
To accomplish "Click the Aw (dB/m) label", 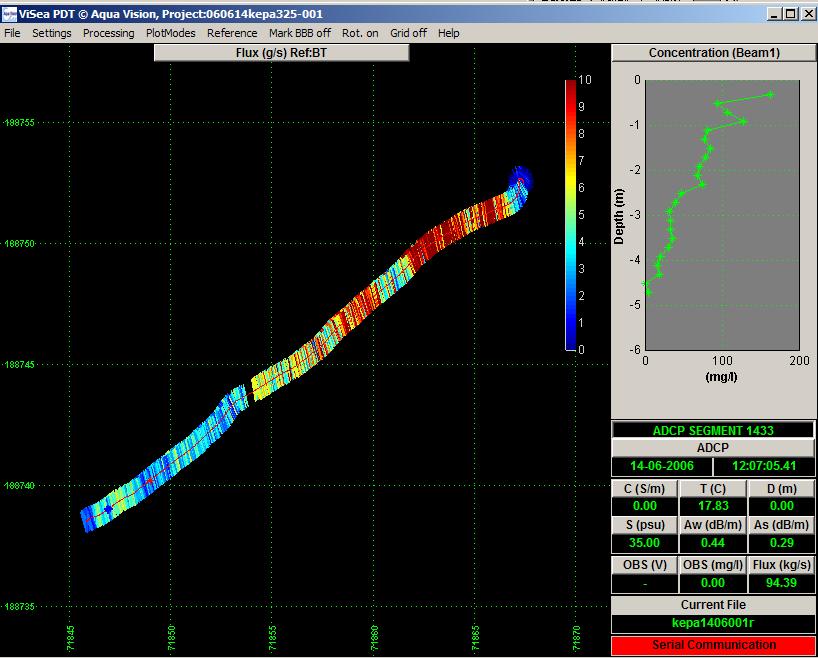I will click(x=713, y=525).
